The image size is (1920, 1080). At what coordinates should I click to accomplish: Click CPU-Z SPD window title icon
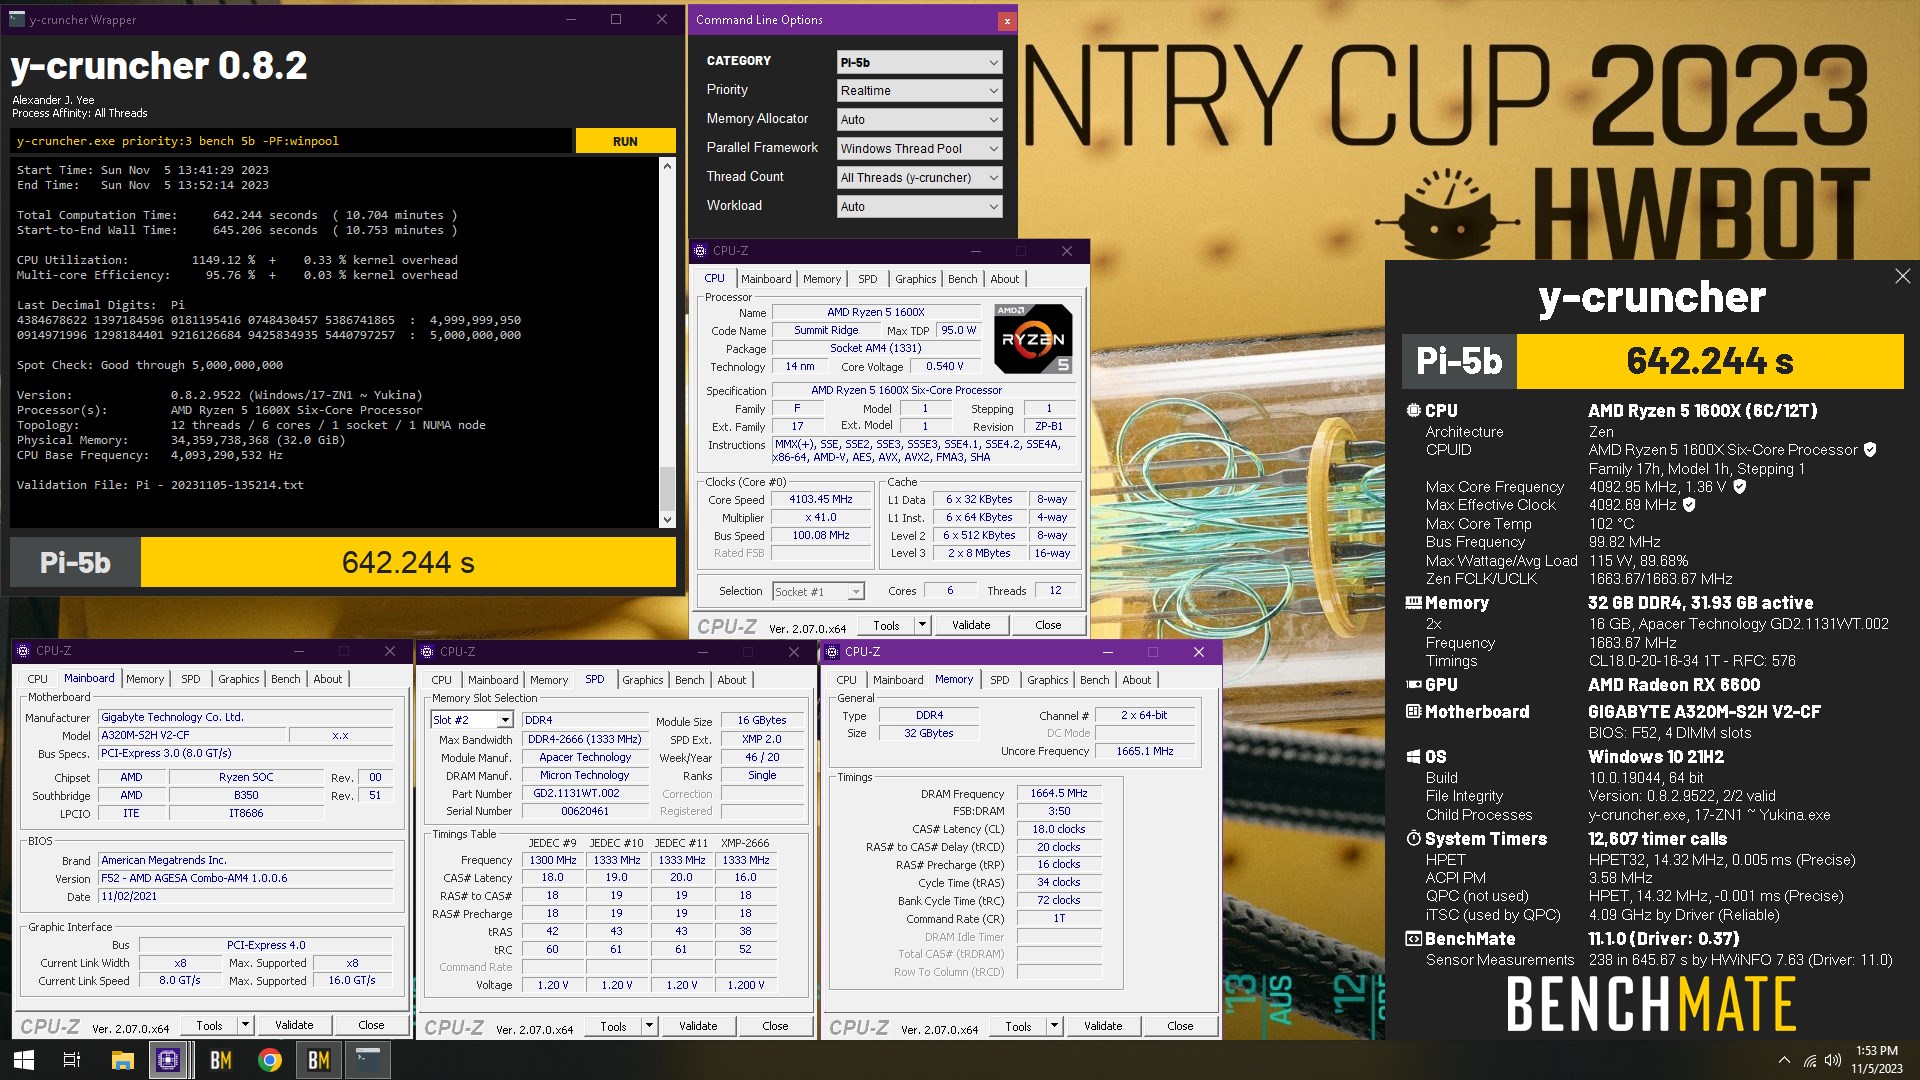427,652
